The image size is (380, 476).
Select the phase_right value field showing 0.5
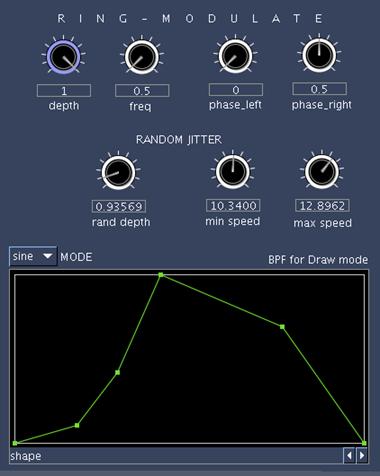(319, 89)
